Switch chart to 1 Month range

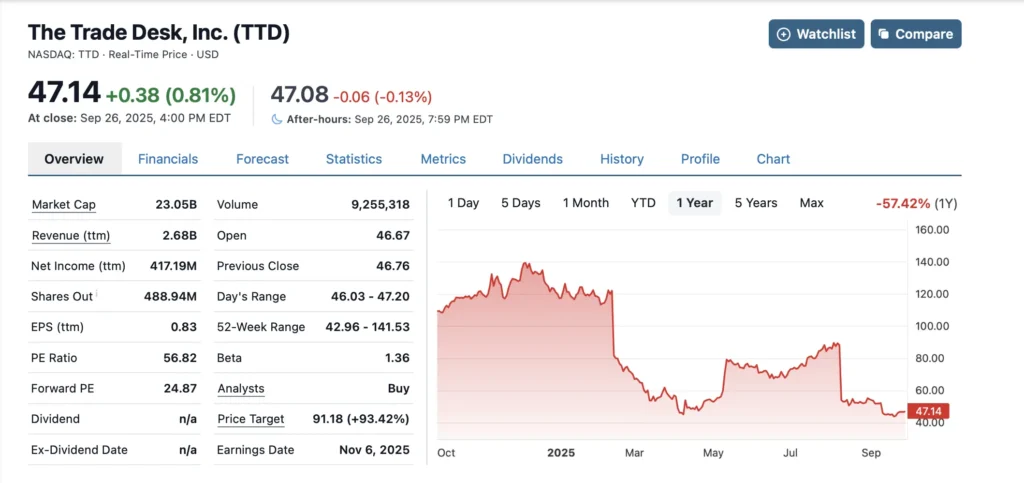pyautogui.click(x=586, y=203)
